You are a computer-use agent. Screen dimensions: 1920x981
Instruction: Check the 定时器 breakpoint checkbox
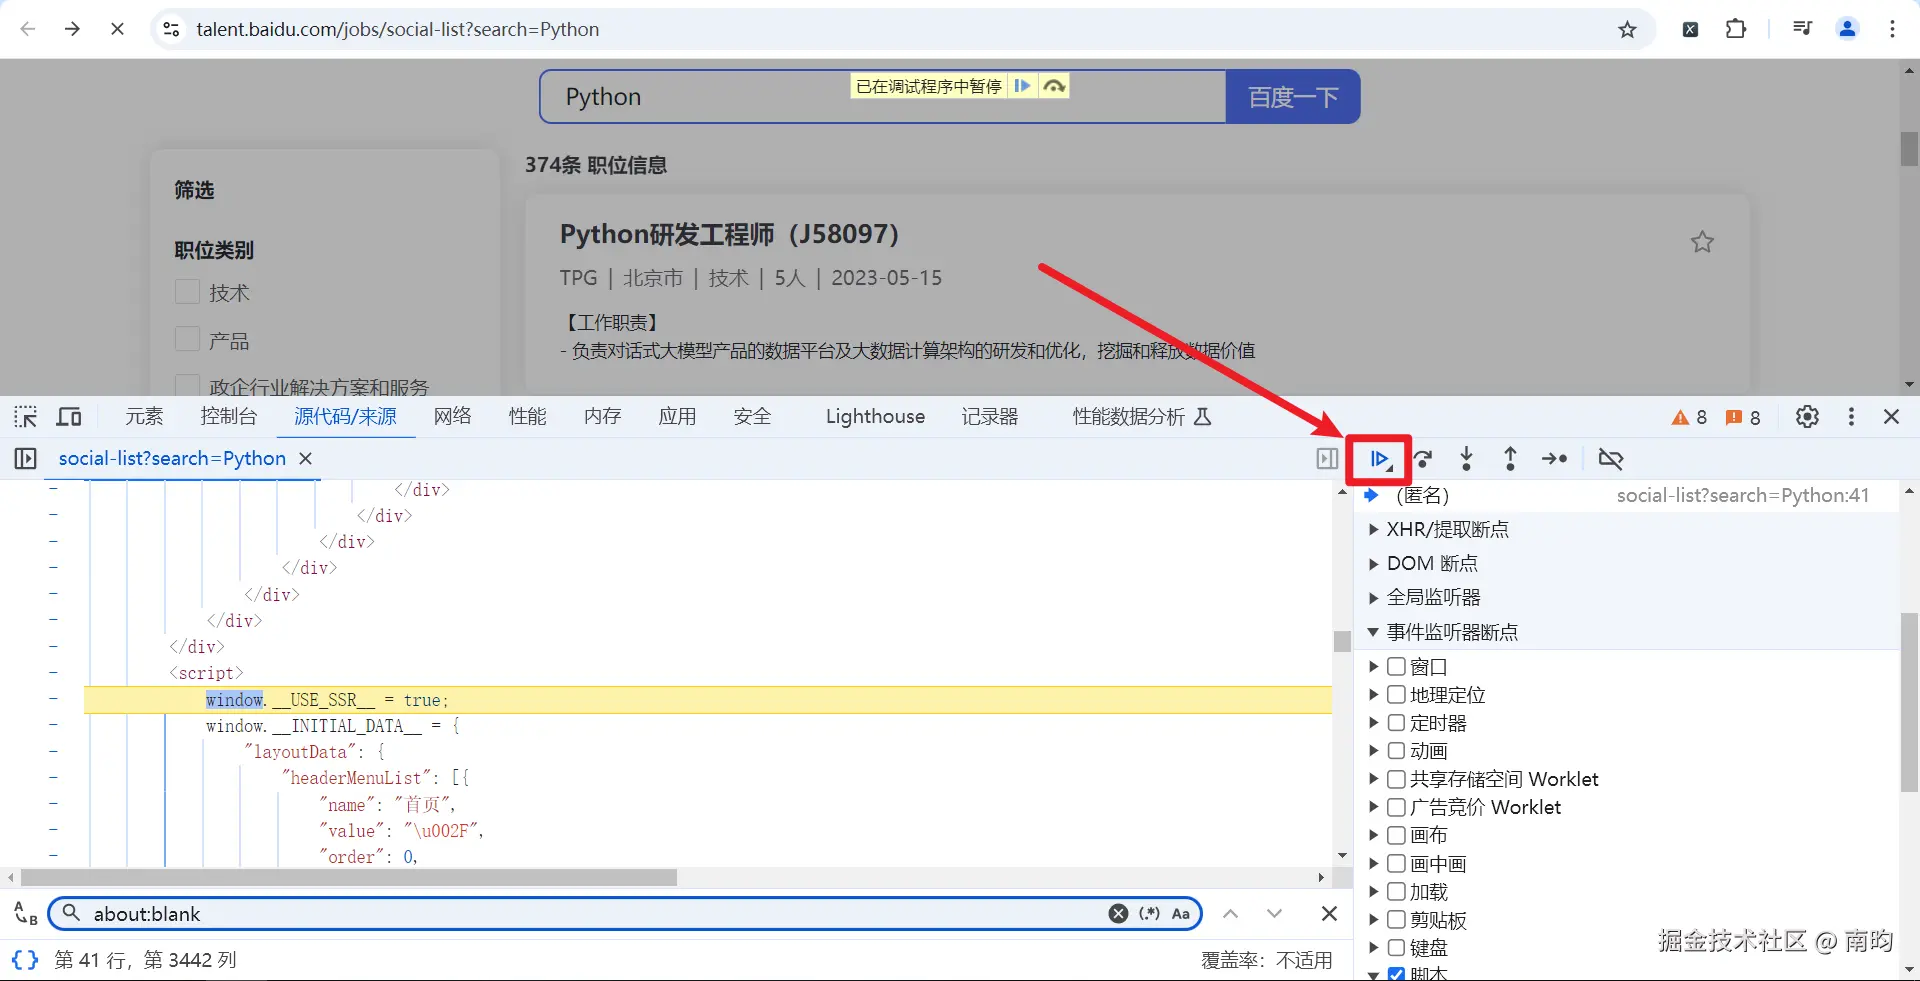point(1396,722)
